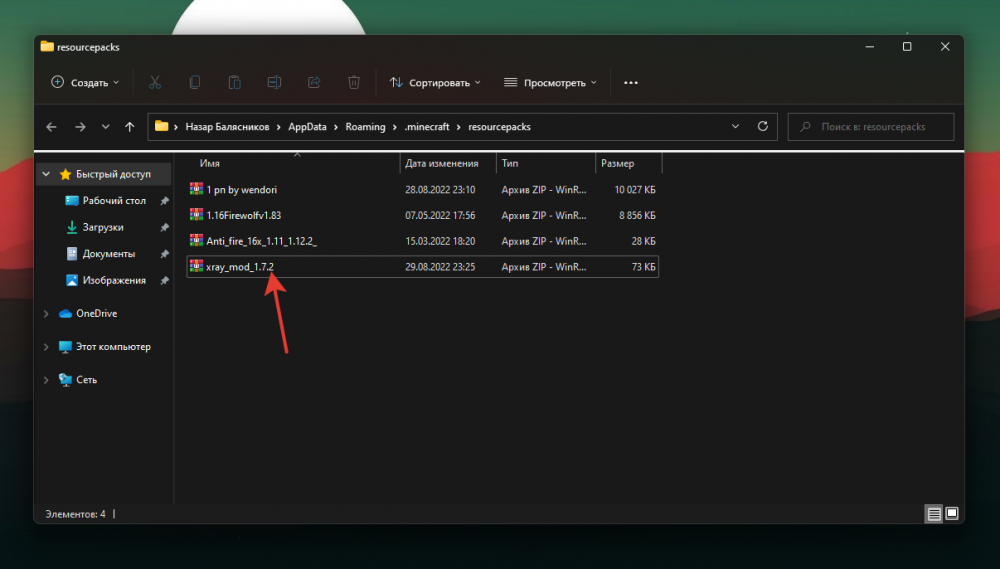Click the Paste clipboard icon
The width and height of the screenshot is (1000, 569).
coord(235,82)
